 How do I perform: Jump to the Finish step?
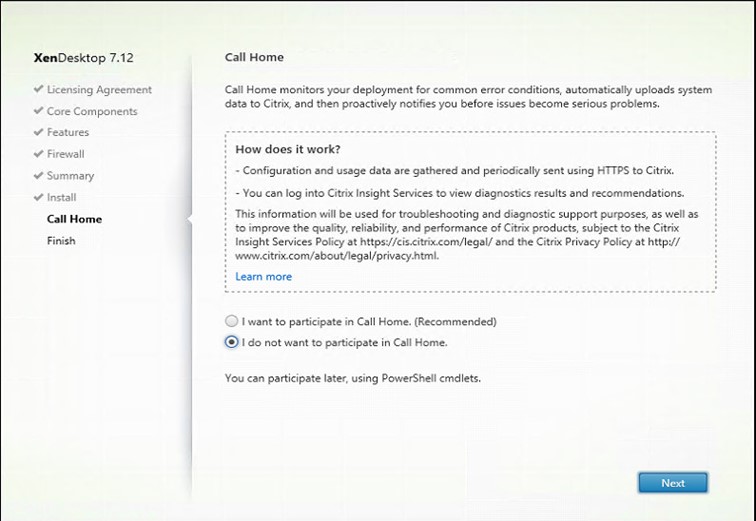(61, 240)
